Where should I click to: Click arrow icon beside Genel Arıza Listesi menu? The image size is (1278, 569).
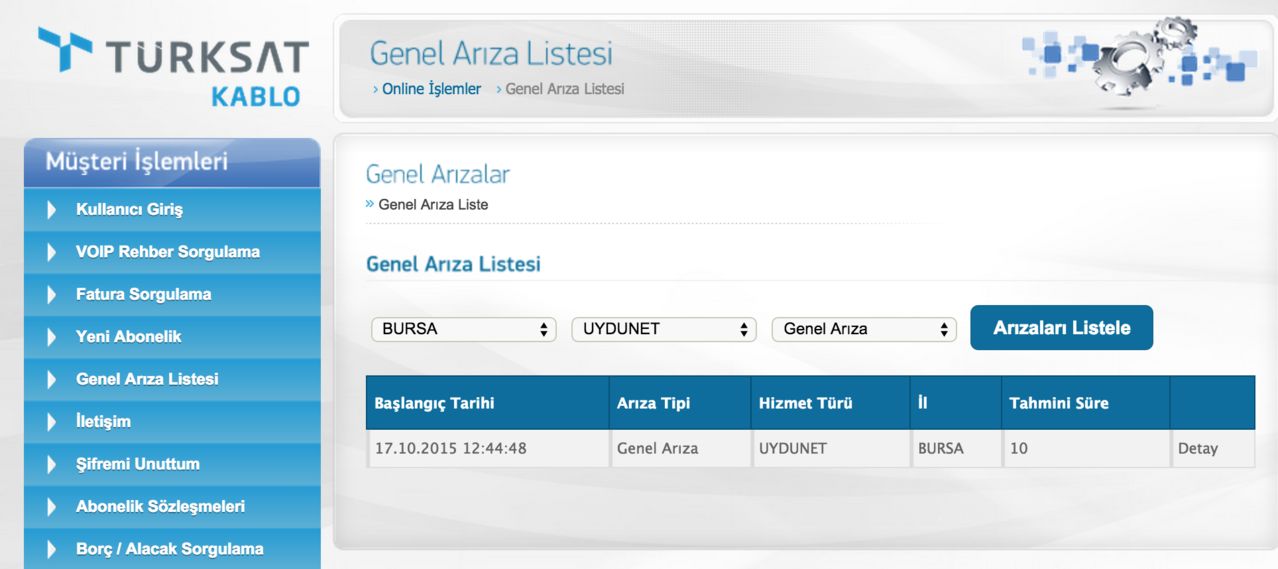pos(52,379)
